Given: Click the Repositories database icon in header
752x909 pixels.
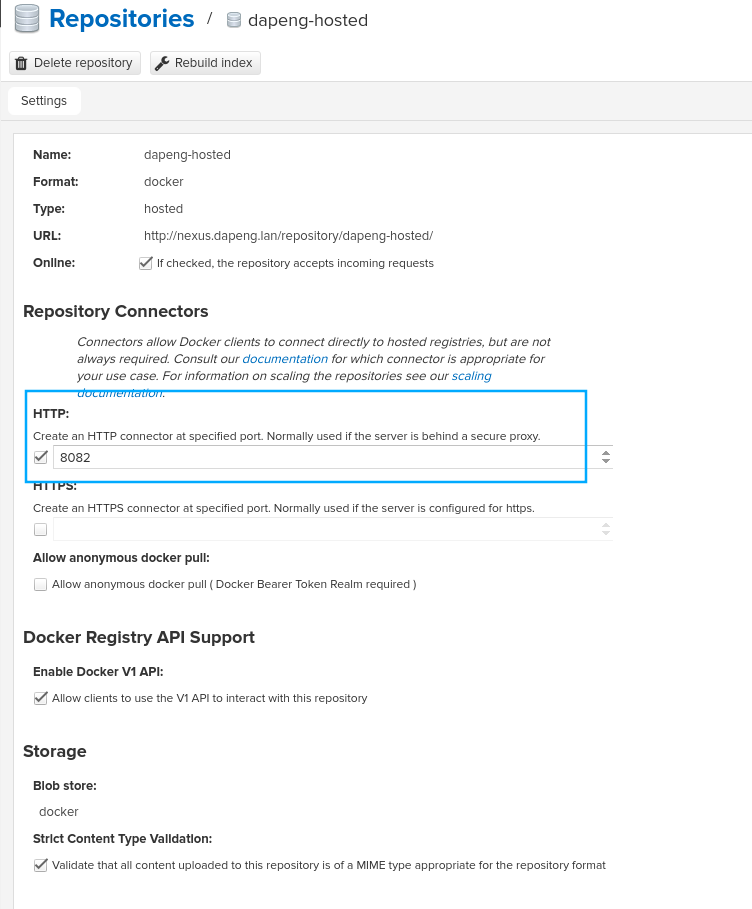Looking at the screenshot, I should pyautogui.click(x=26, y=19).
